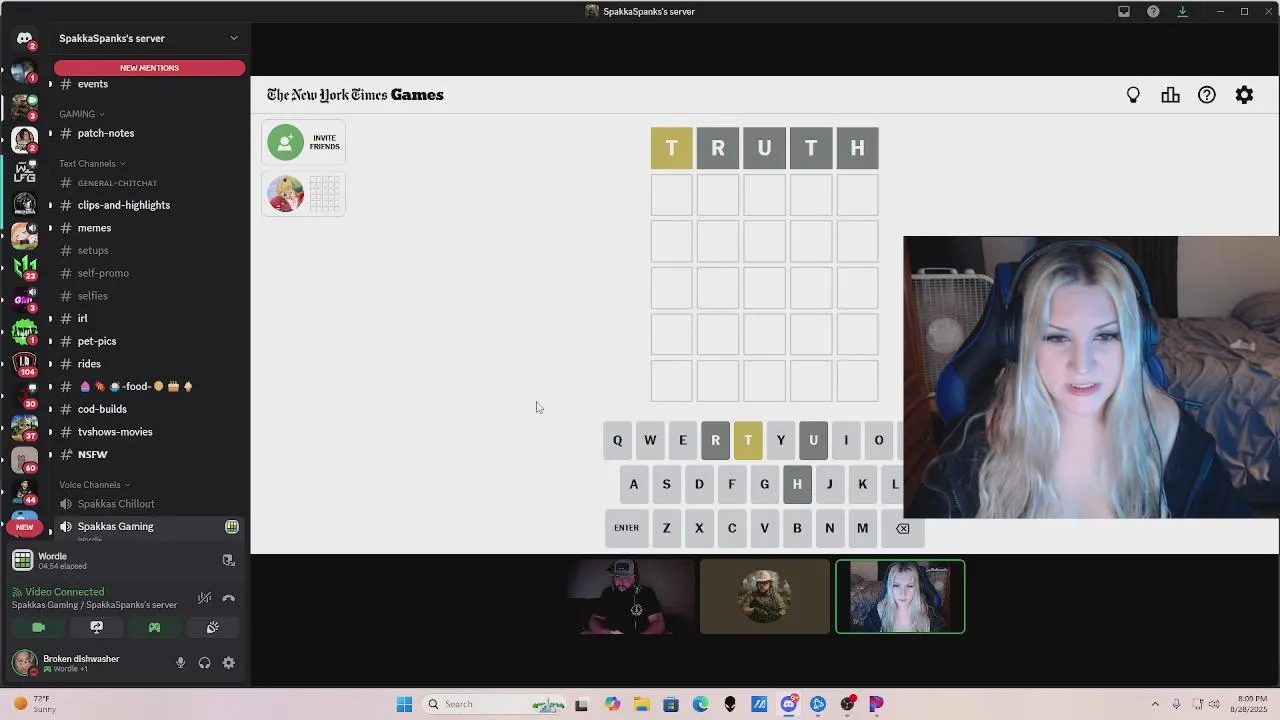Click the leave activity icon next to Wordle
Screen dimensions: 1280x720
point(228,560)
